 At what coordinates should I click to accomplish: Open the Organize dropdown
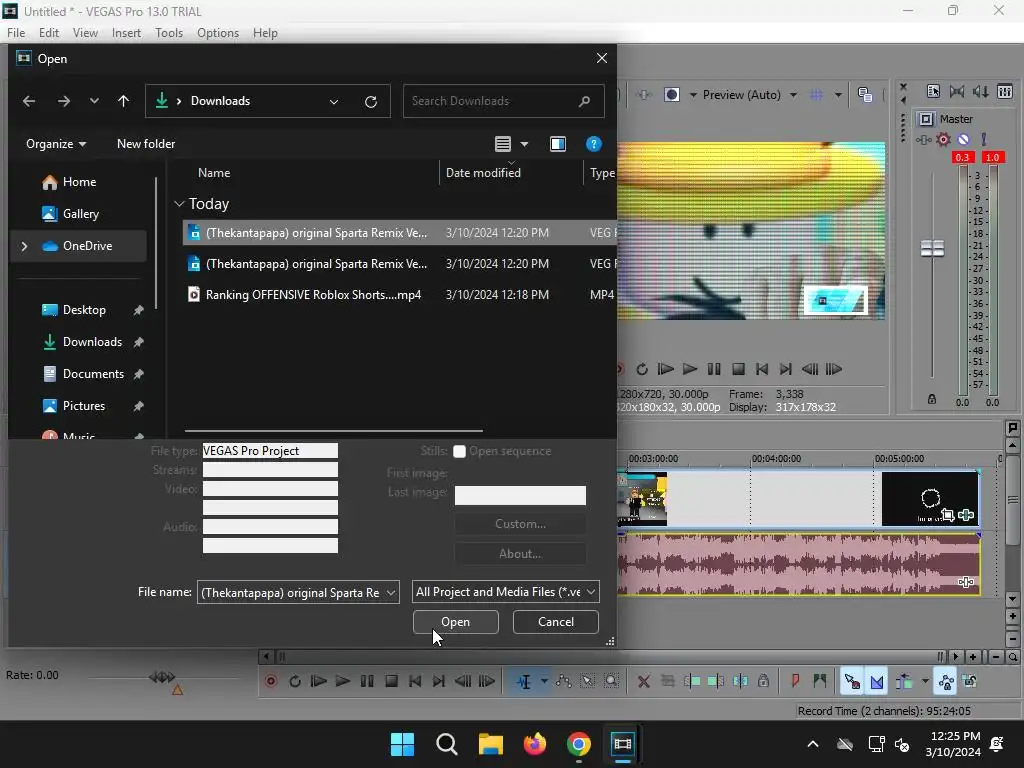(56, 144)
